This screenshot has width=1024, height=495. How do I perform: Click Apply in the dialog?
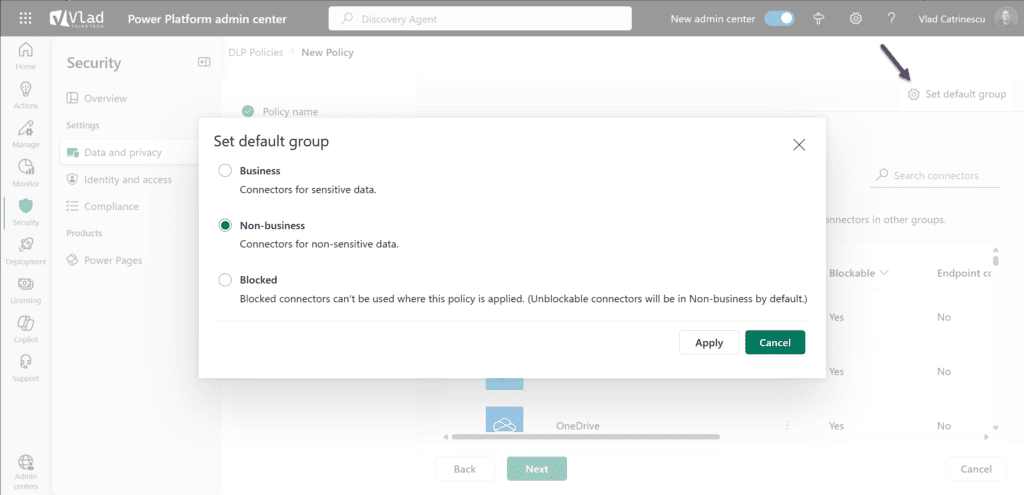[x=709, y=342]
